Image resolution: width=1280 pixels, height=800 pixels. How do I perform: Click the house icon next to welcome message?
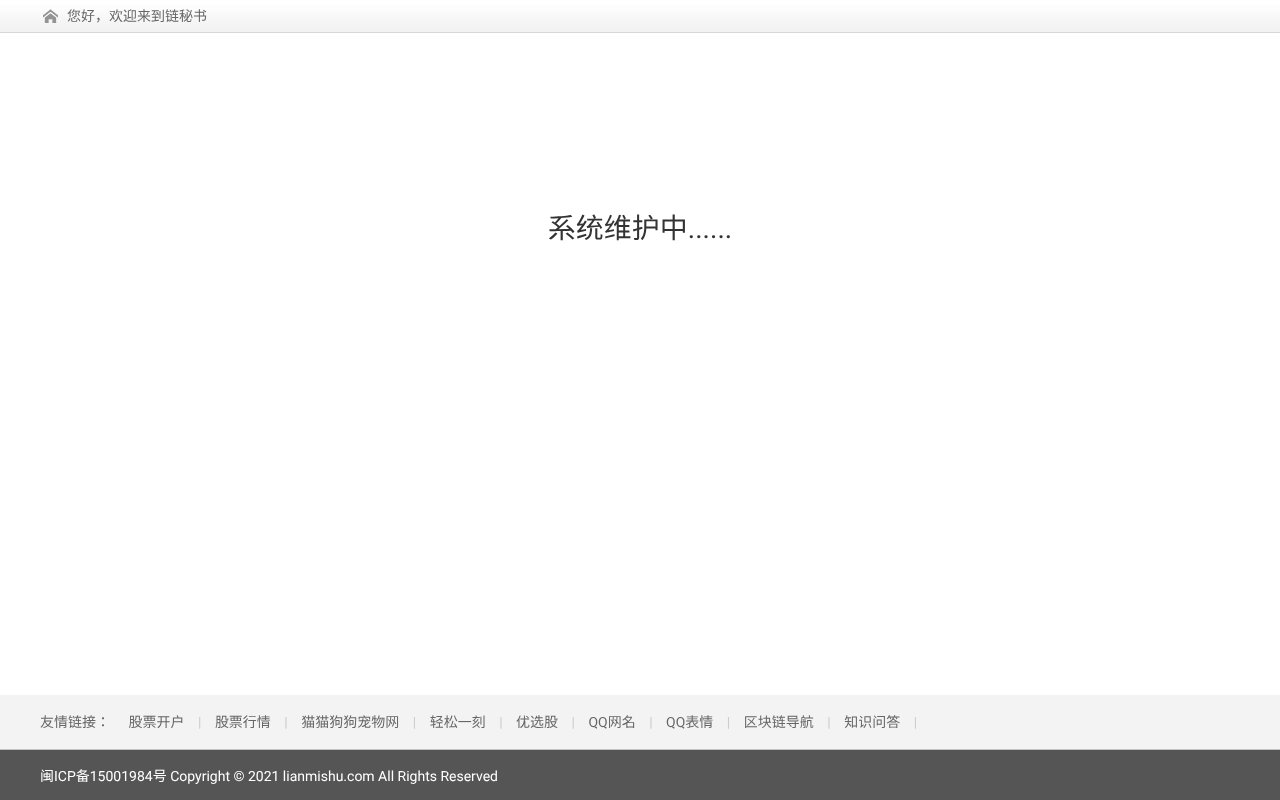point(50,16)
